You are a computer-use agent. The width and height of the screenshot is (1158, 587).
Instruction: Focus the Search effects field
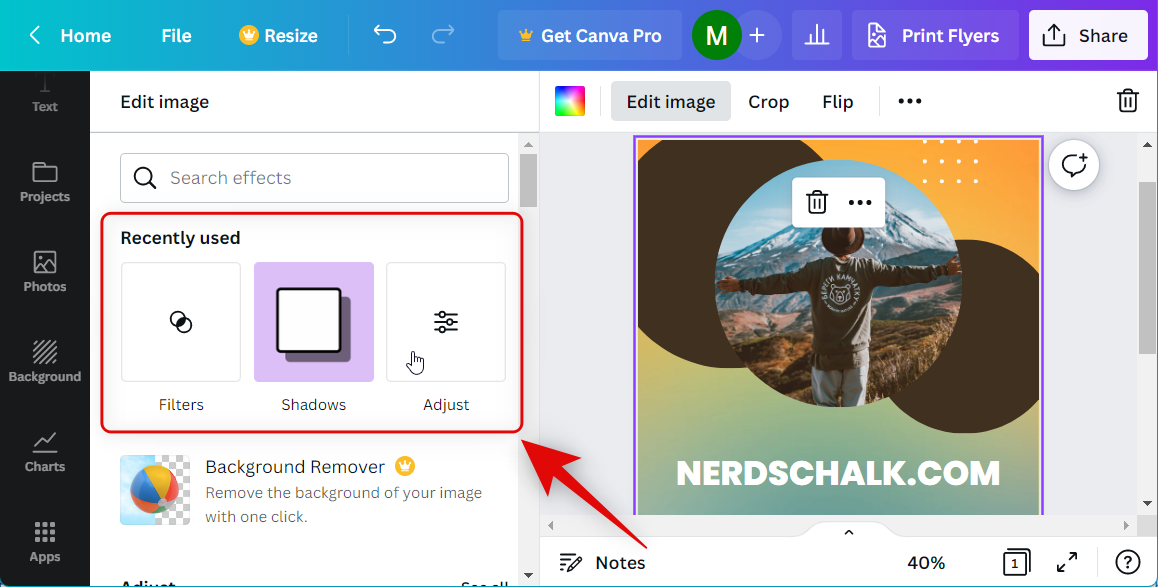[x=315, y=178]
